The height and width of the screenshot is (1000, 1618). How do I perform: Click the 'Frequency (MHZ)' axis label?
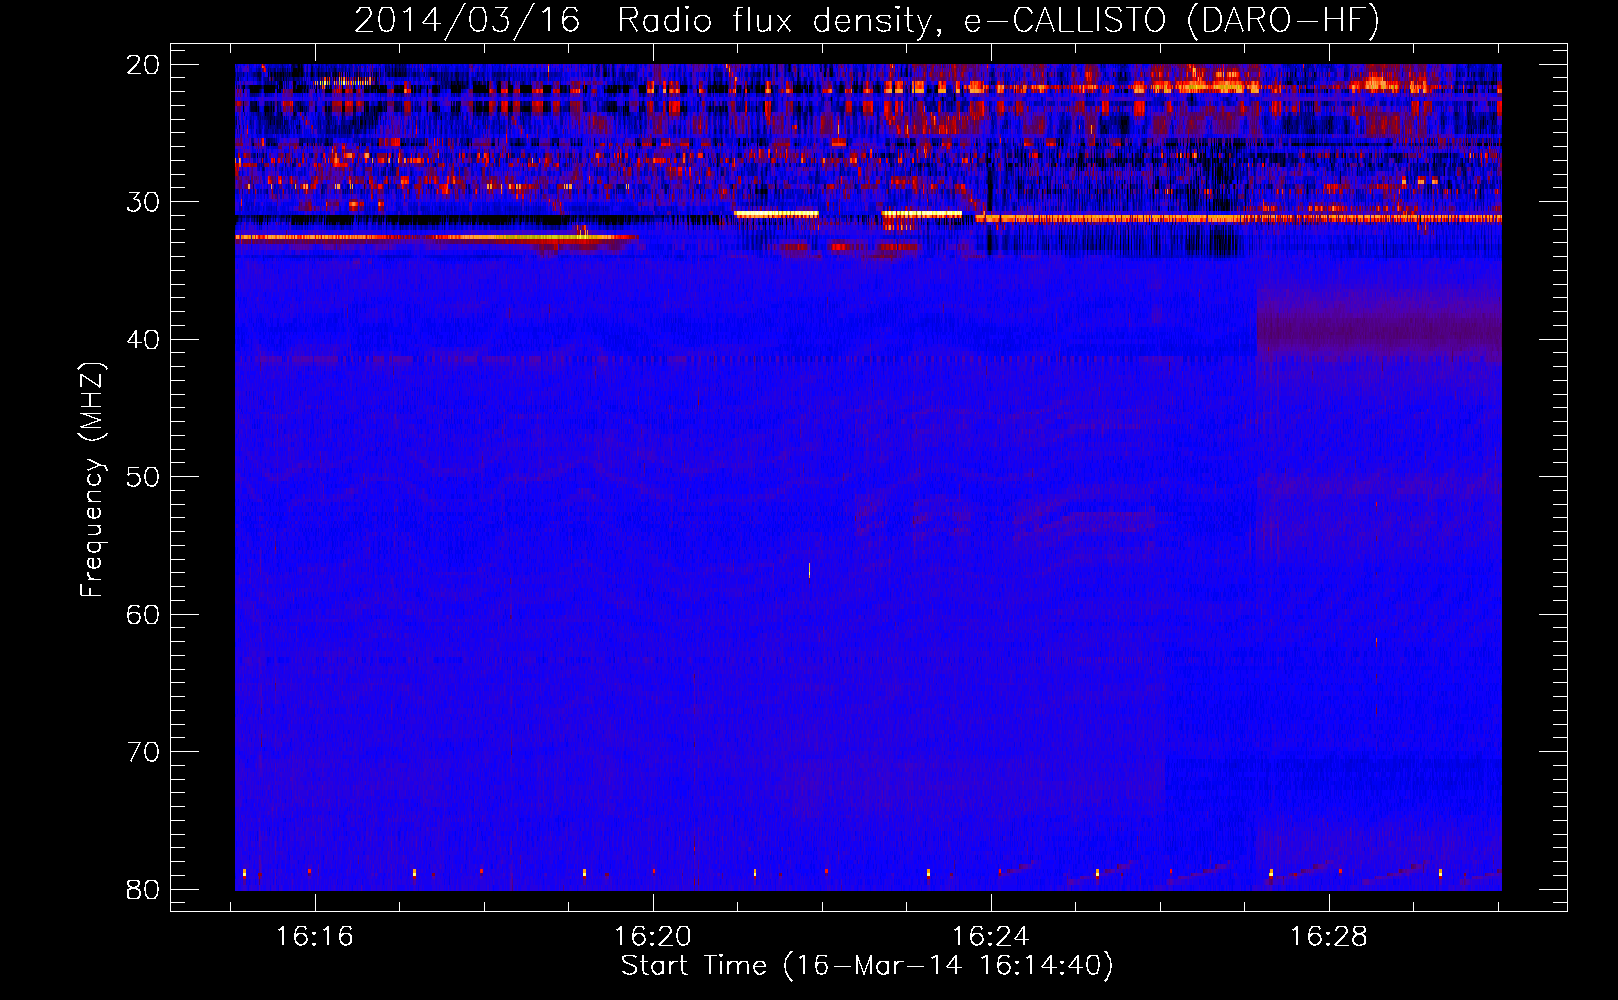(92, 480)
